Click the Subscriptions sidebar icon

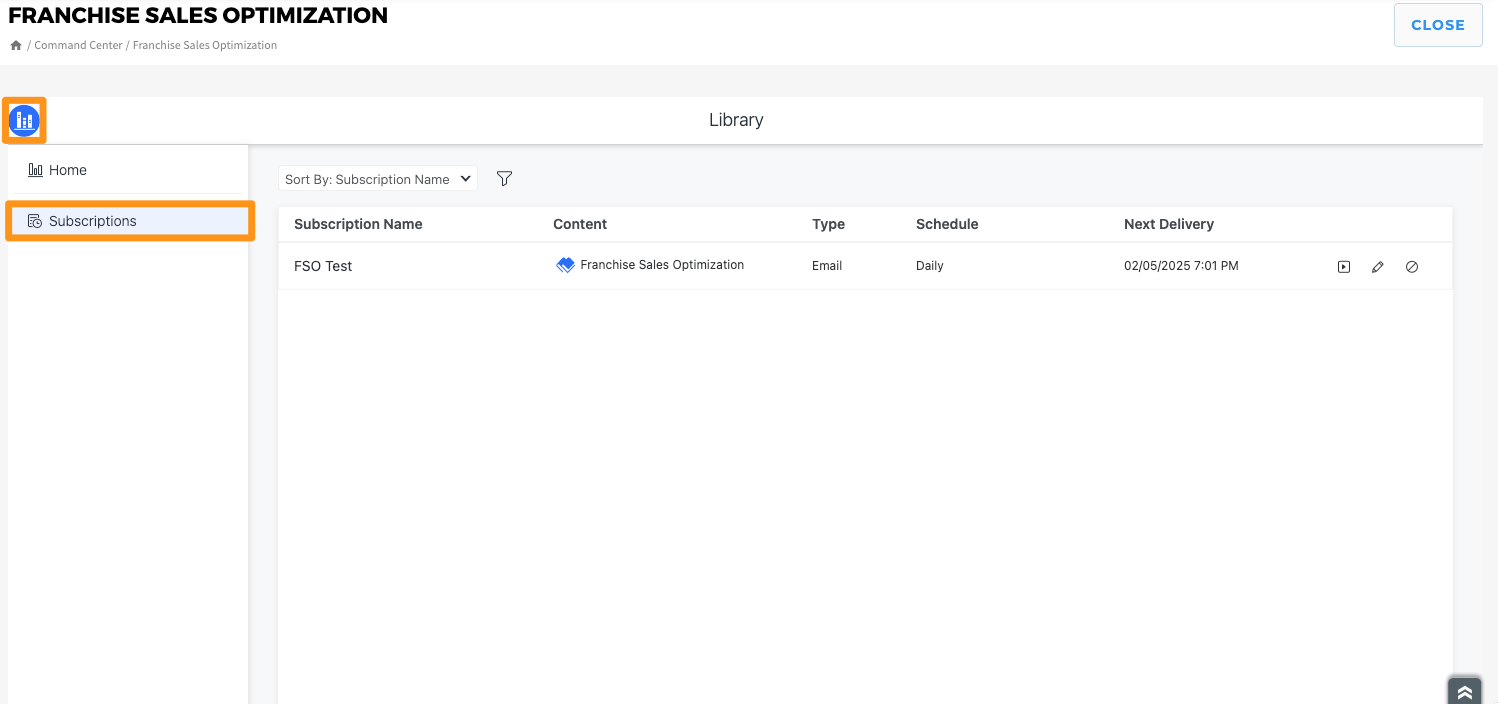35,221
